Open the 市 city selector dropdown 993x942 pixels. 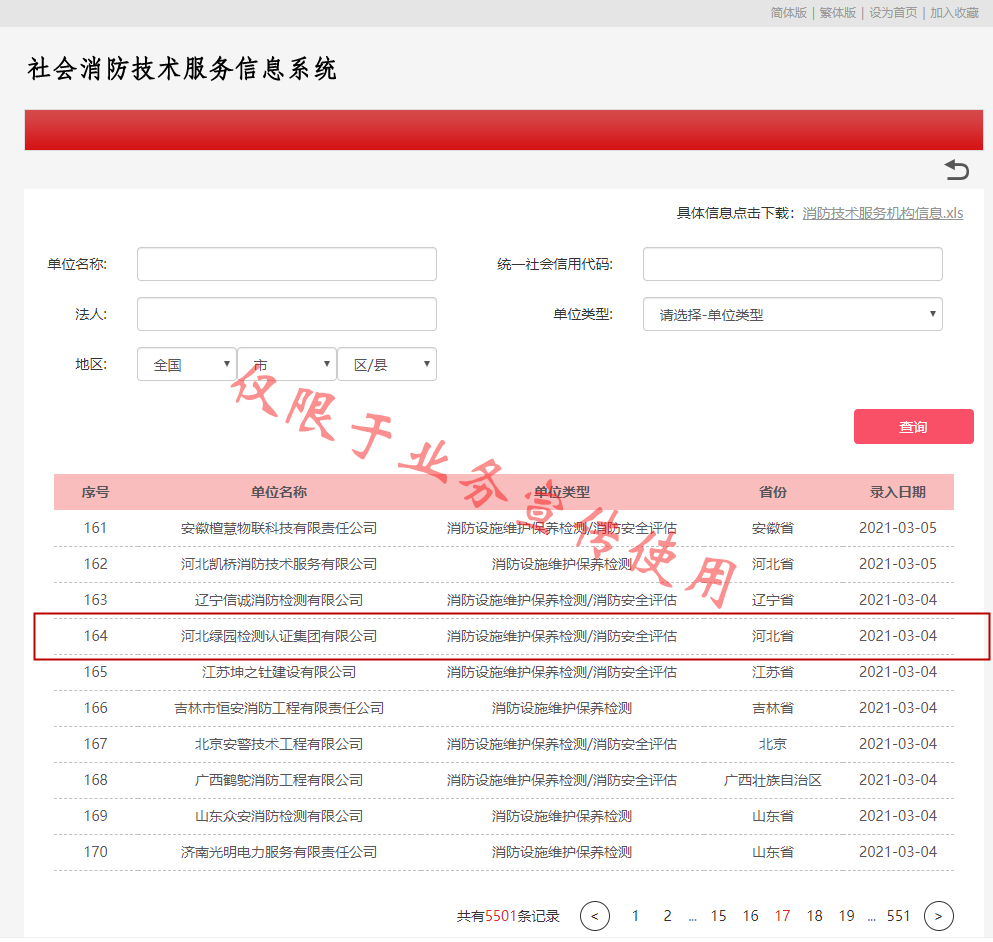(x=287, y=364)
